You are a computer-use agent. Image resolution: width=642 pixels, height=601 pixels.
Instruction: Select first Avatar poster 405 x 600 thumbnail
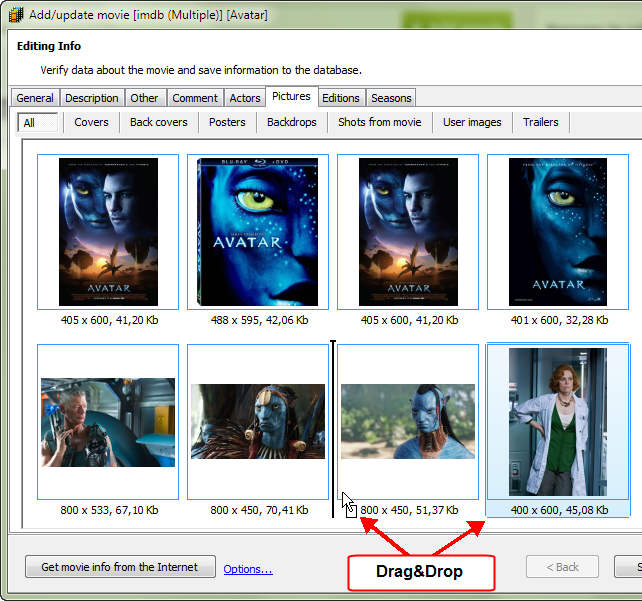coord(108,232)
